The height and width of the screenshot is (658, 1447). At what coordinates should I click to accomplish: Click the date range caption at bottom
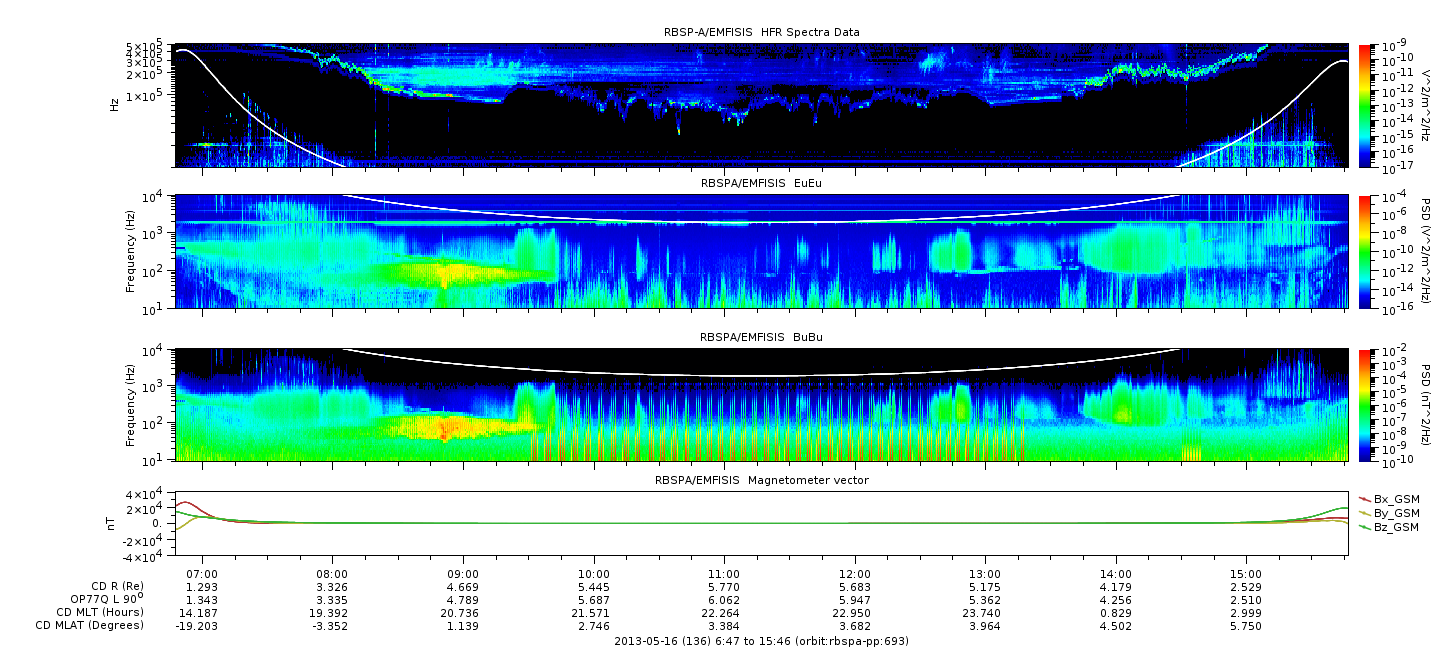point(761,641)
